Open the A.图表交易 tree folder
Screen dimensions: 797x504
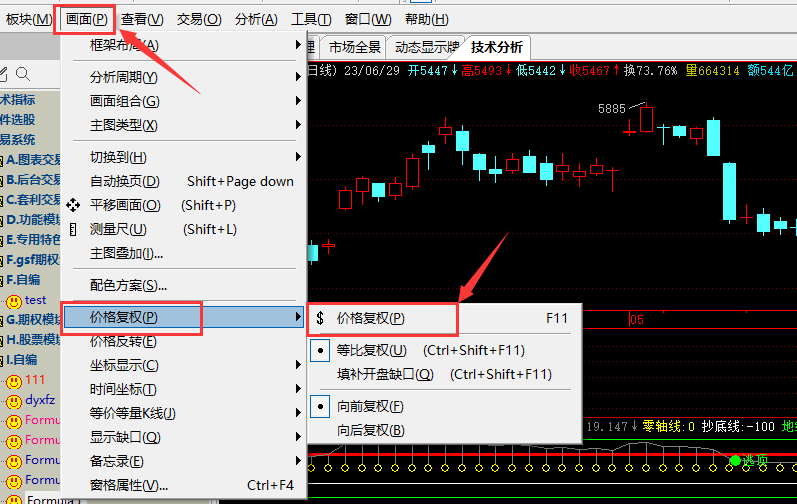[33, 160]
